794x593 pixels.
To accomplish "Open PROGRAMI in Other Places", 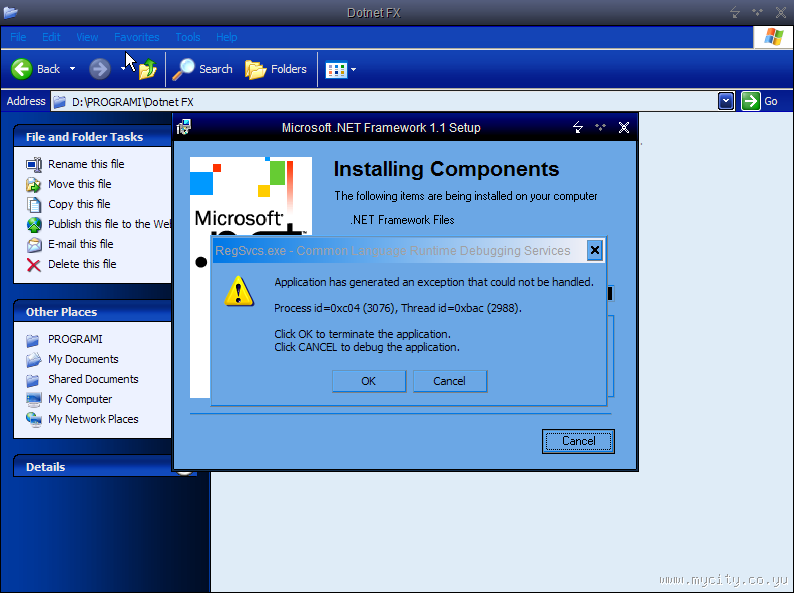I will click(x=75, y=339).
